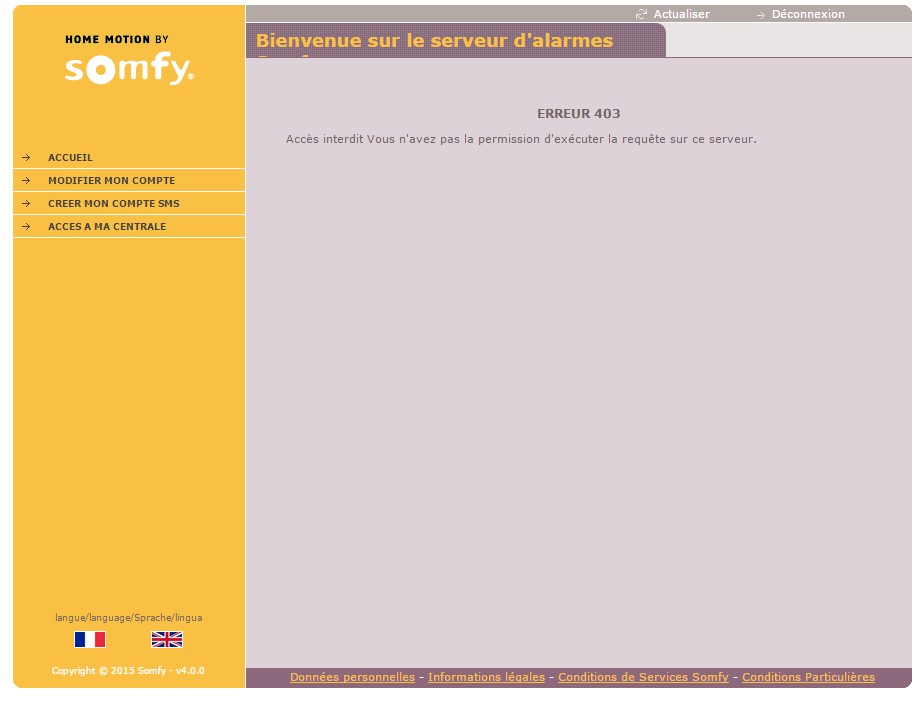
Task: Open the Informations légales footer link
Action: tap(486, 678)
